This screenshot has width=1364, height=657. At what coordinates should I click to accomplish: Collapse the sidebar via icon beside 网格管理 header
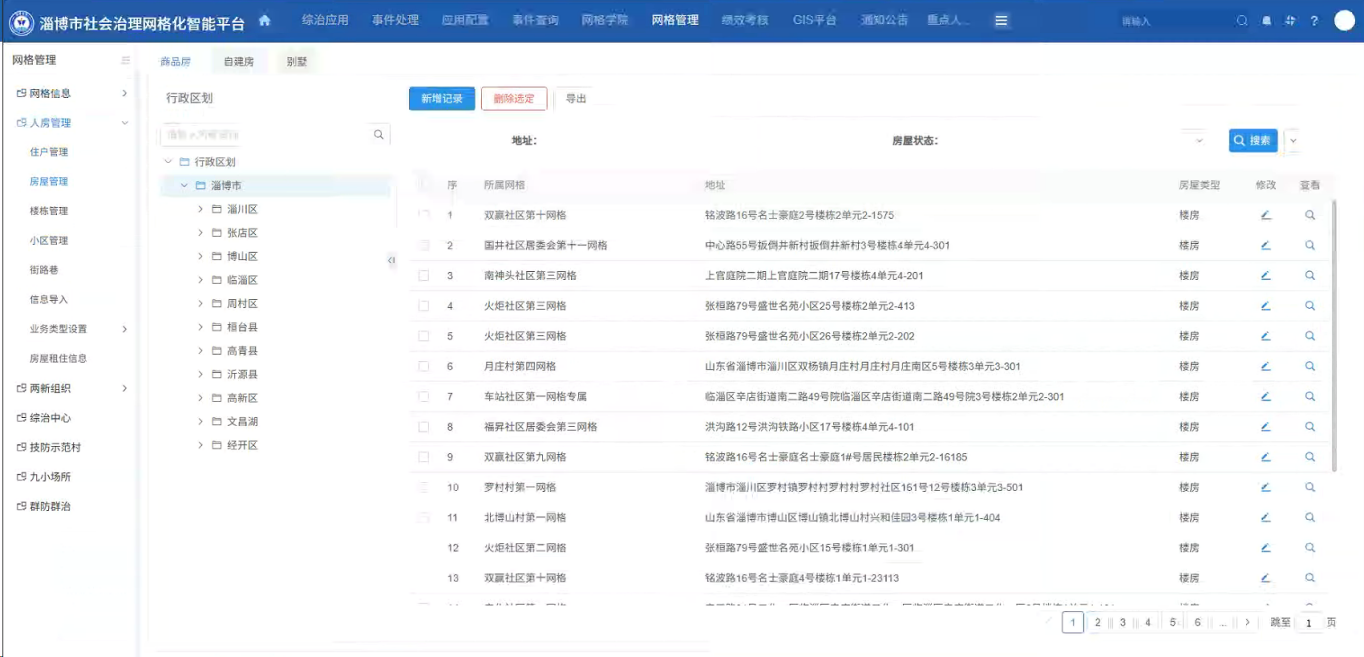pos(125,61)
